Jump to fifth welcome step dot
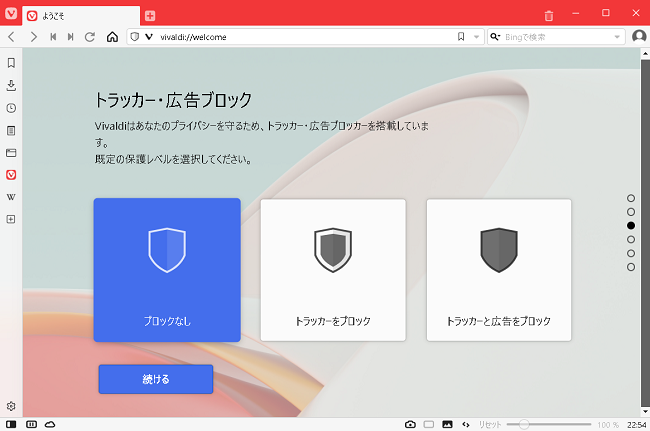Viewport: 650px width, 431px height. click(x=631, y=253)
